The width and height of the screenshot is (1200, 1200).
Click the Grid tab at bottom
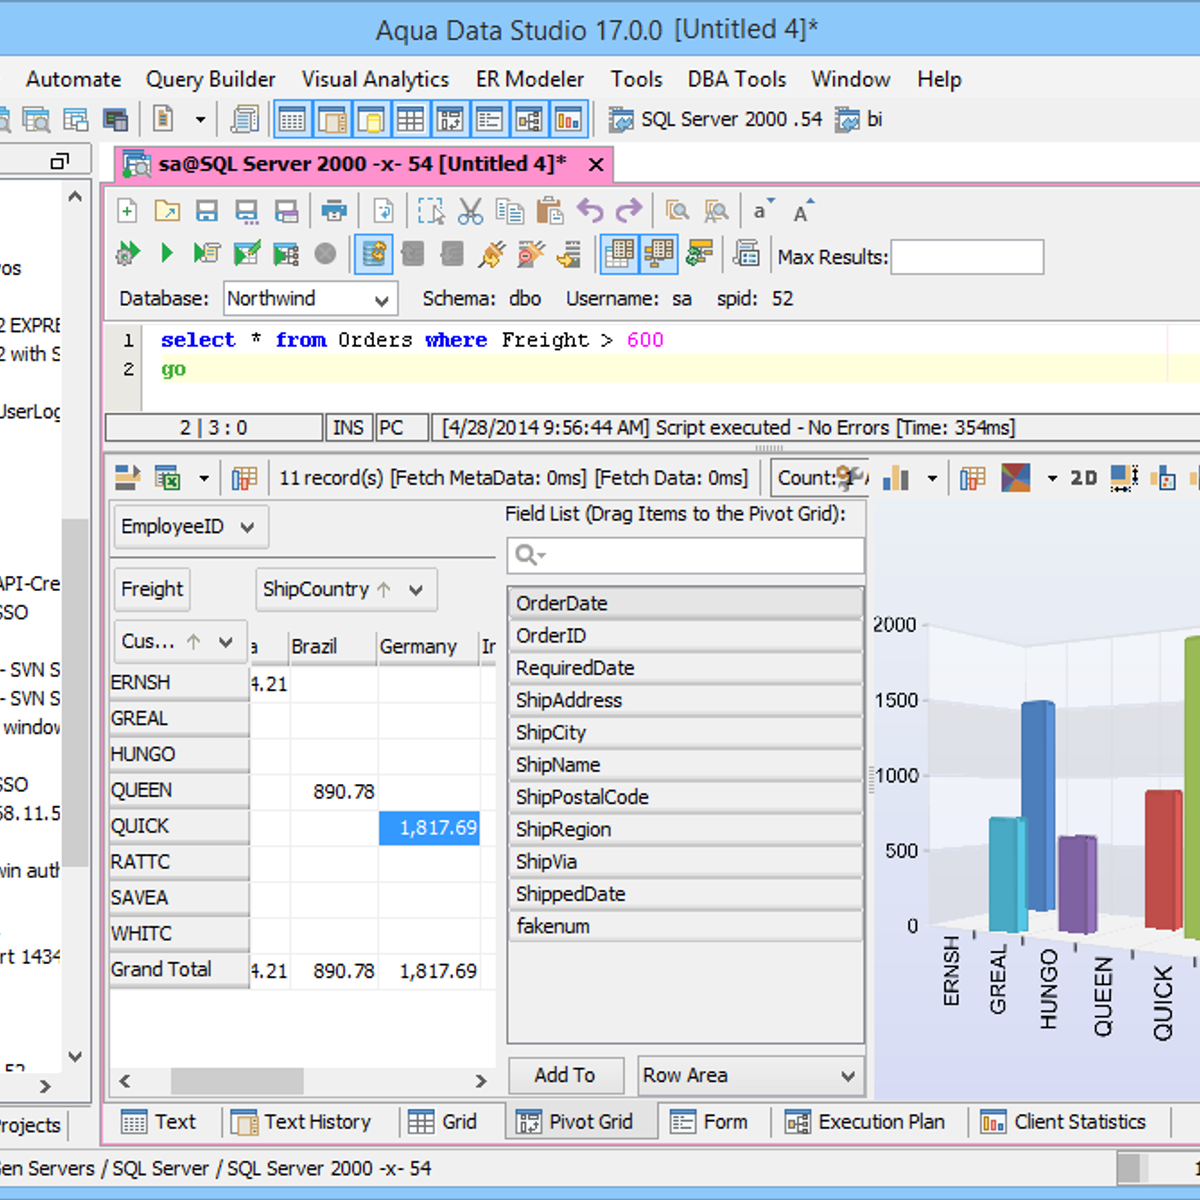click(443, 1122)
